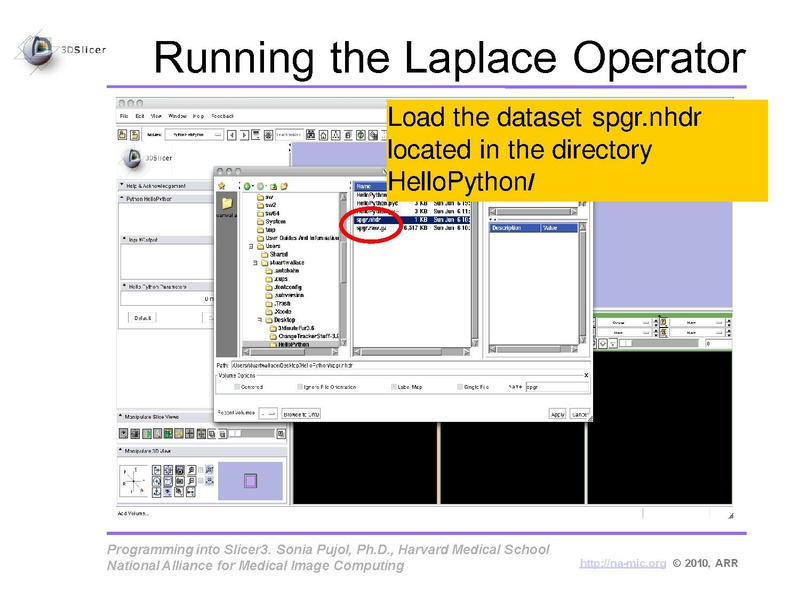This screenshot has width=800, height=600.
Task: Click the Description column header
Action: tap(515, 228)
